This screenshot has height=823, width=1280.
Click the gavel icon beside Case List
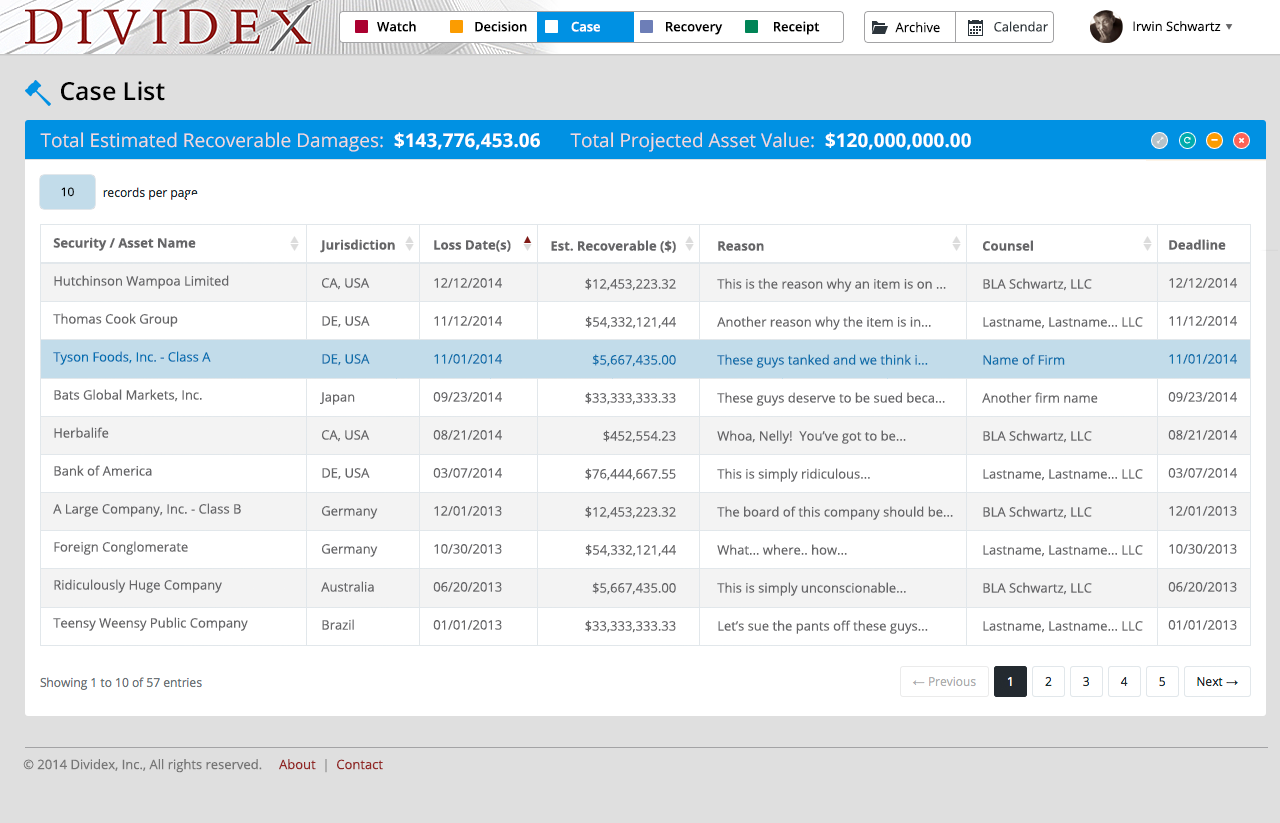[x=38, y=92]
